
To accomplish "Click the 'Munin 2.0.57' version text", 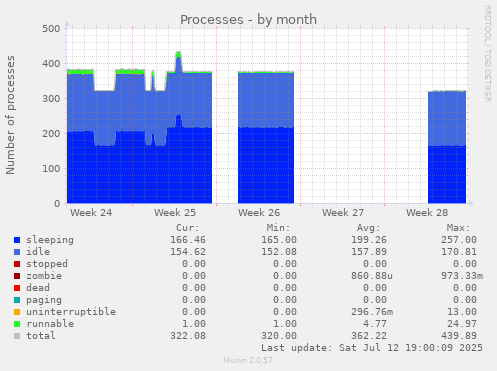I will [x=248, y=360].
